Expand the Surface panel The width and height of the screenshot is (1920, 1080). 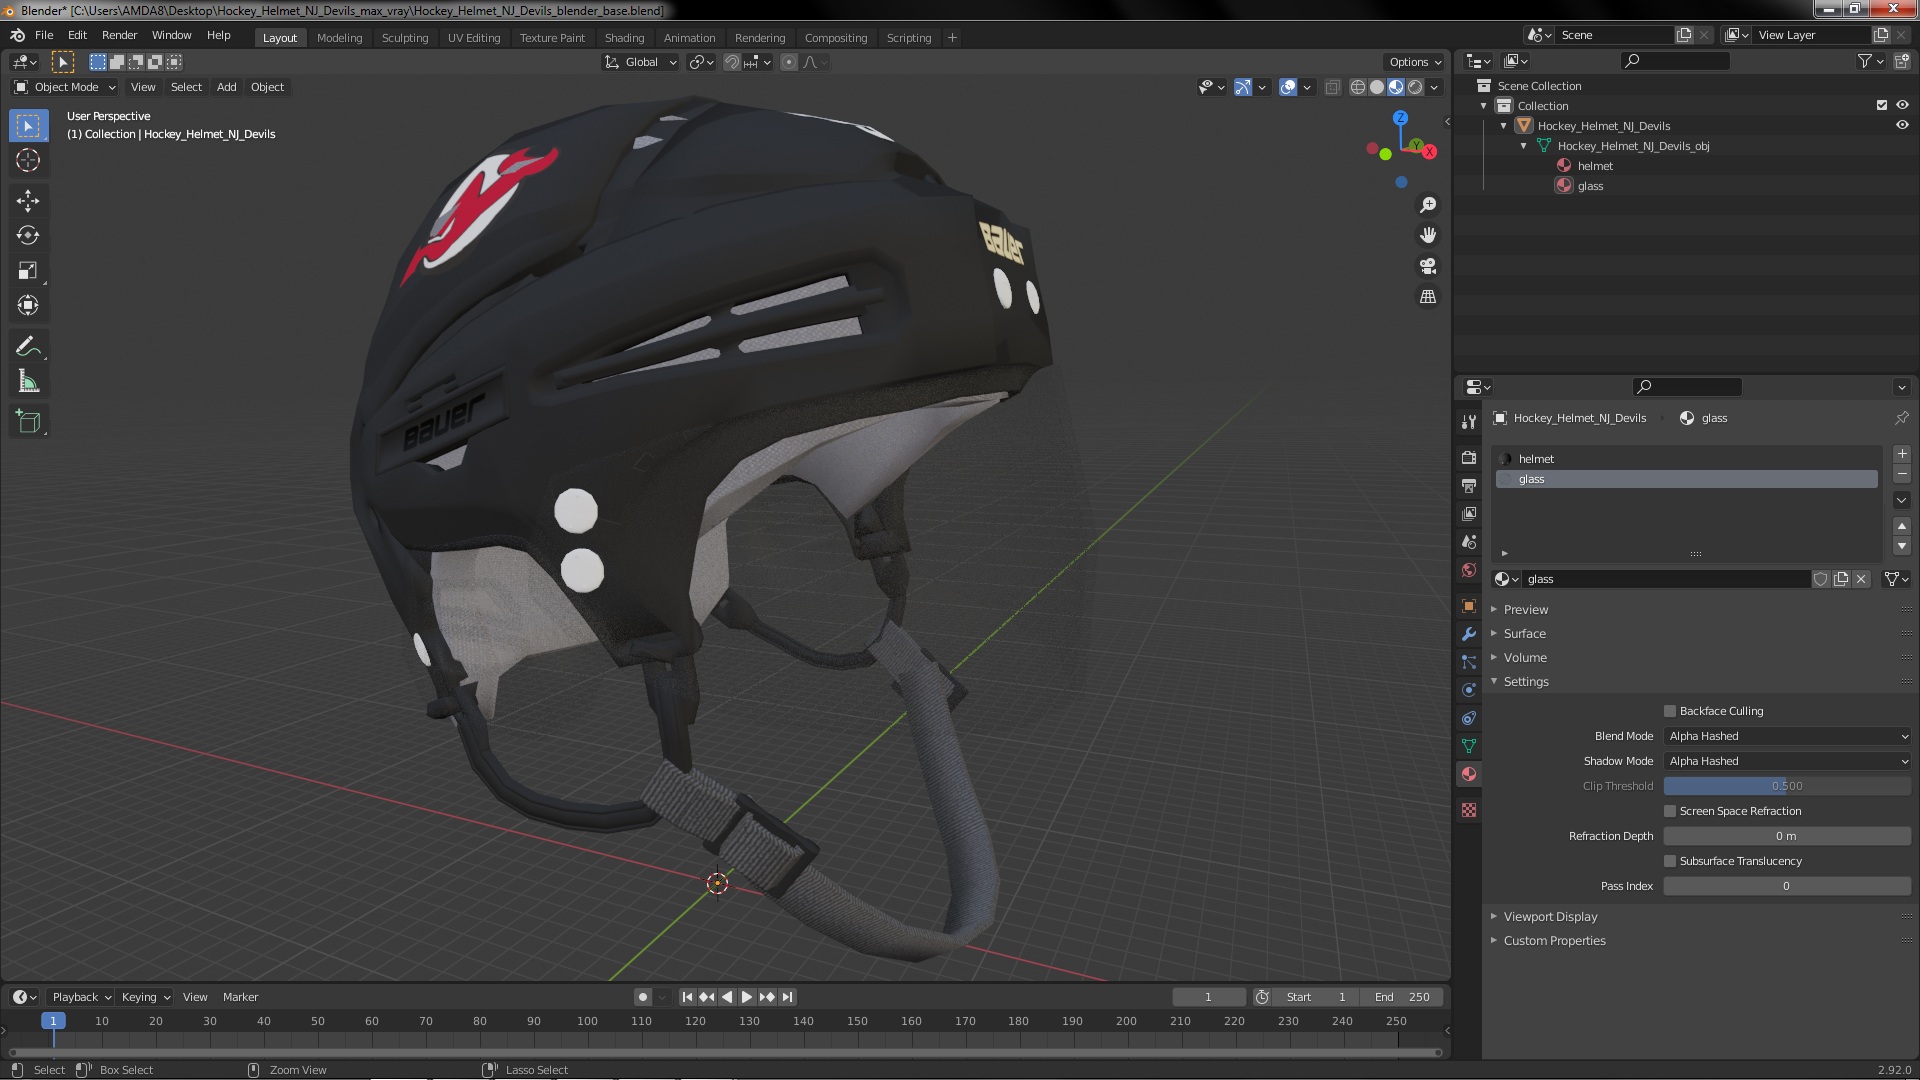[x=1524, y=633]
